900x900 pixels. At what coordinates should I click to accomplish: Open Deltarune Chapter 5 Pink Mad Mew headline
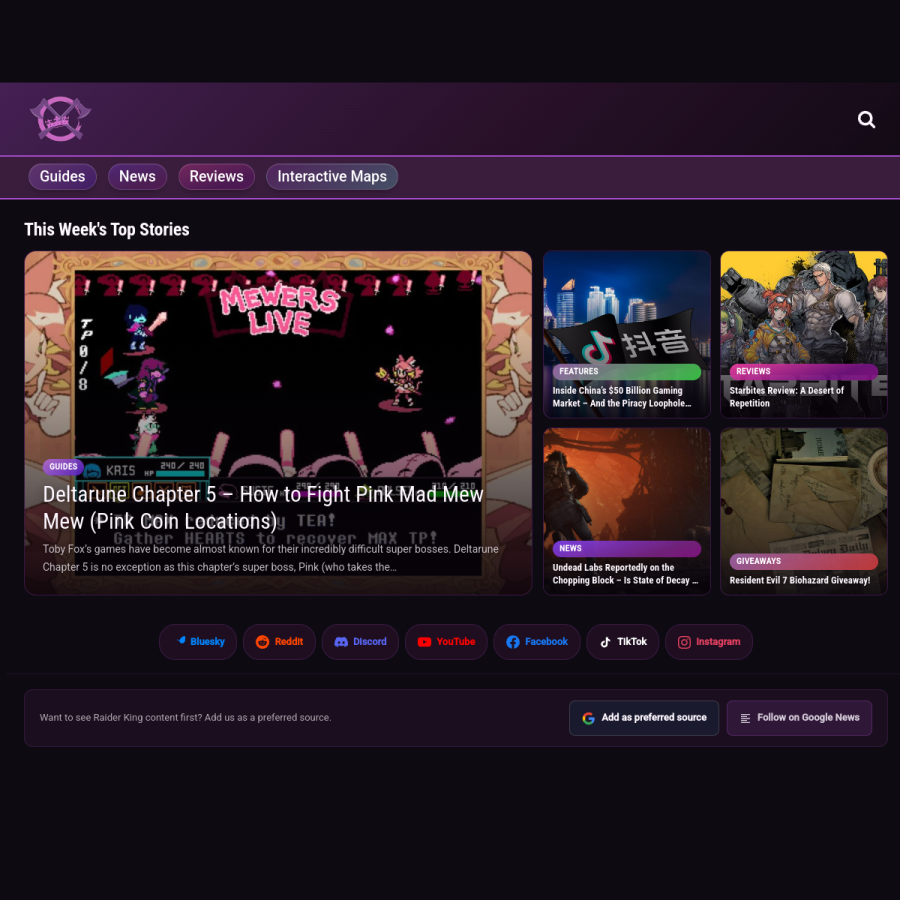coord(263,507)
